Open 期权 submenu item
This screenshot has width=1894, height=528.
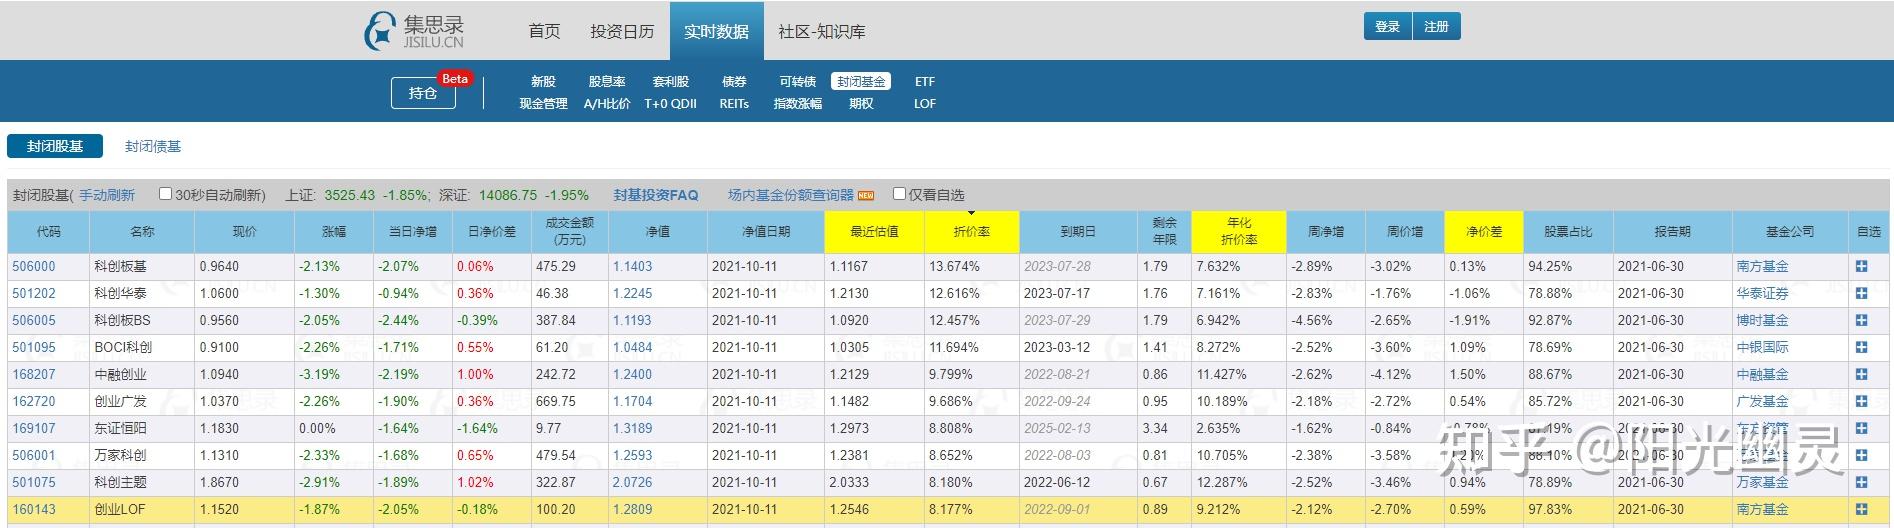tap(861, 104)
